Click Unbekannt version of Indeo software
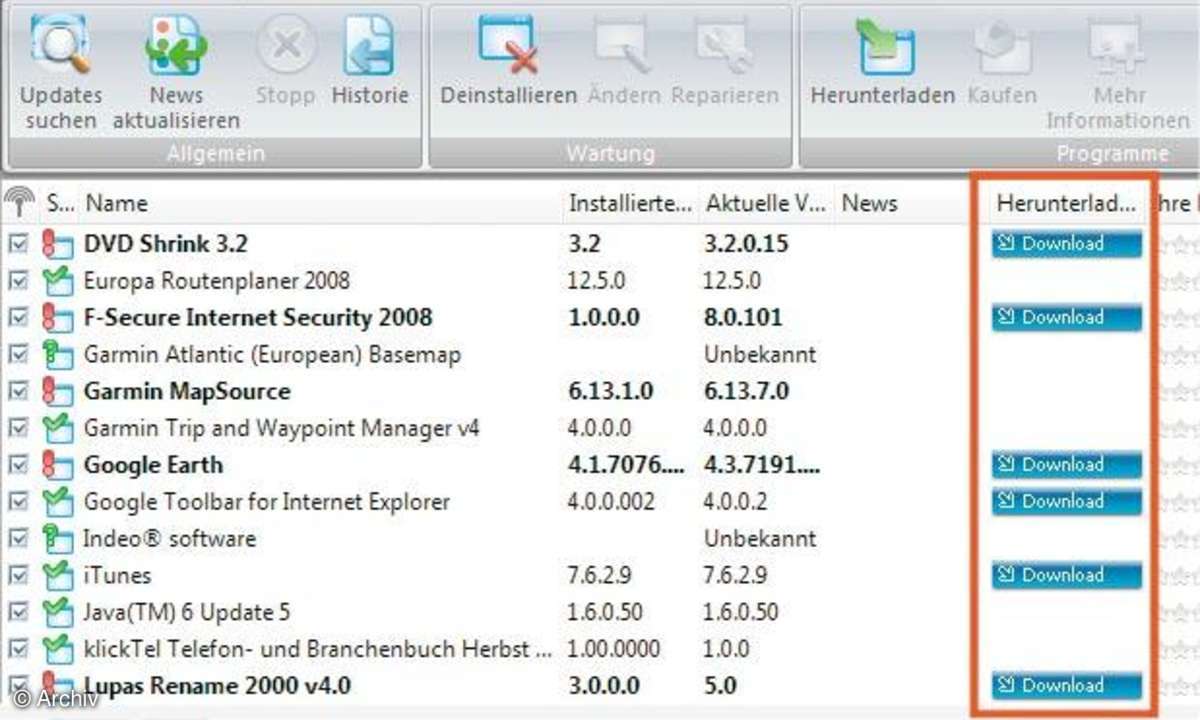 pos(760,539)
